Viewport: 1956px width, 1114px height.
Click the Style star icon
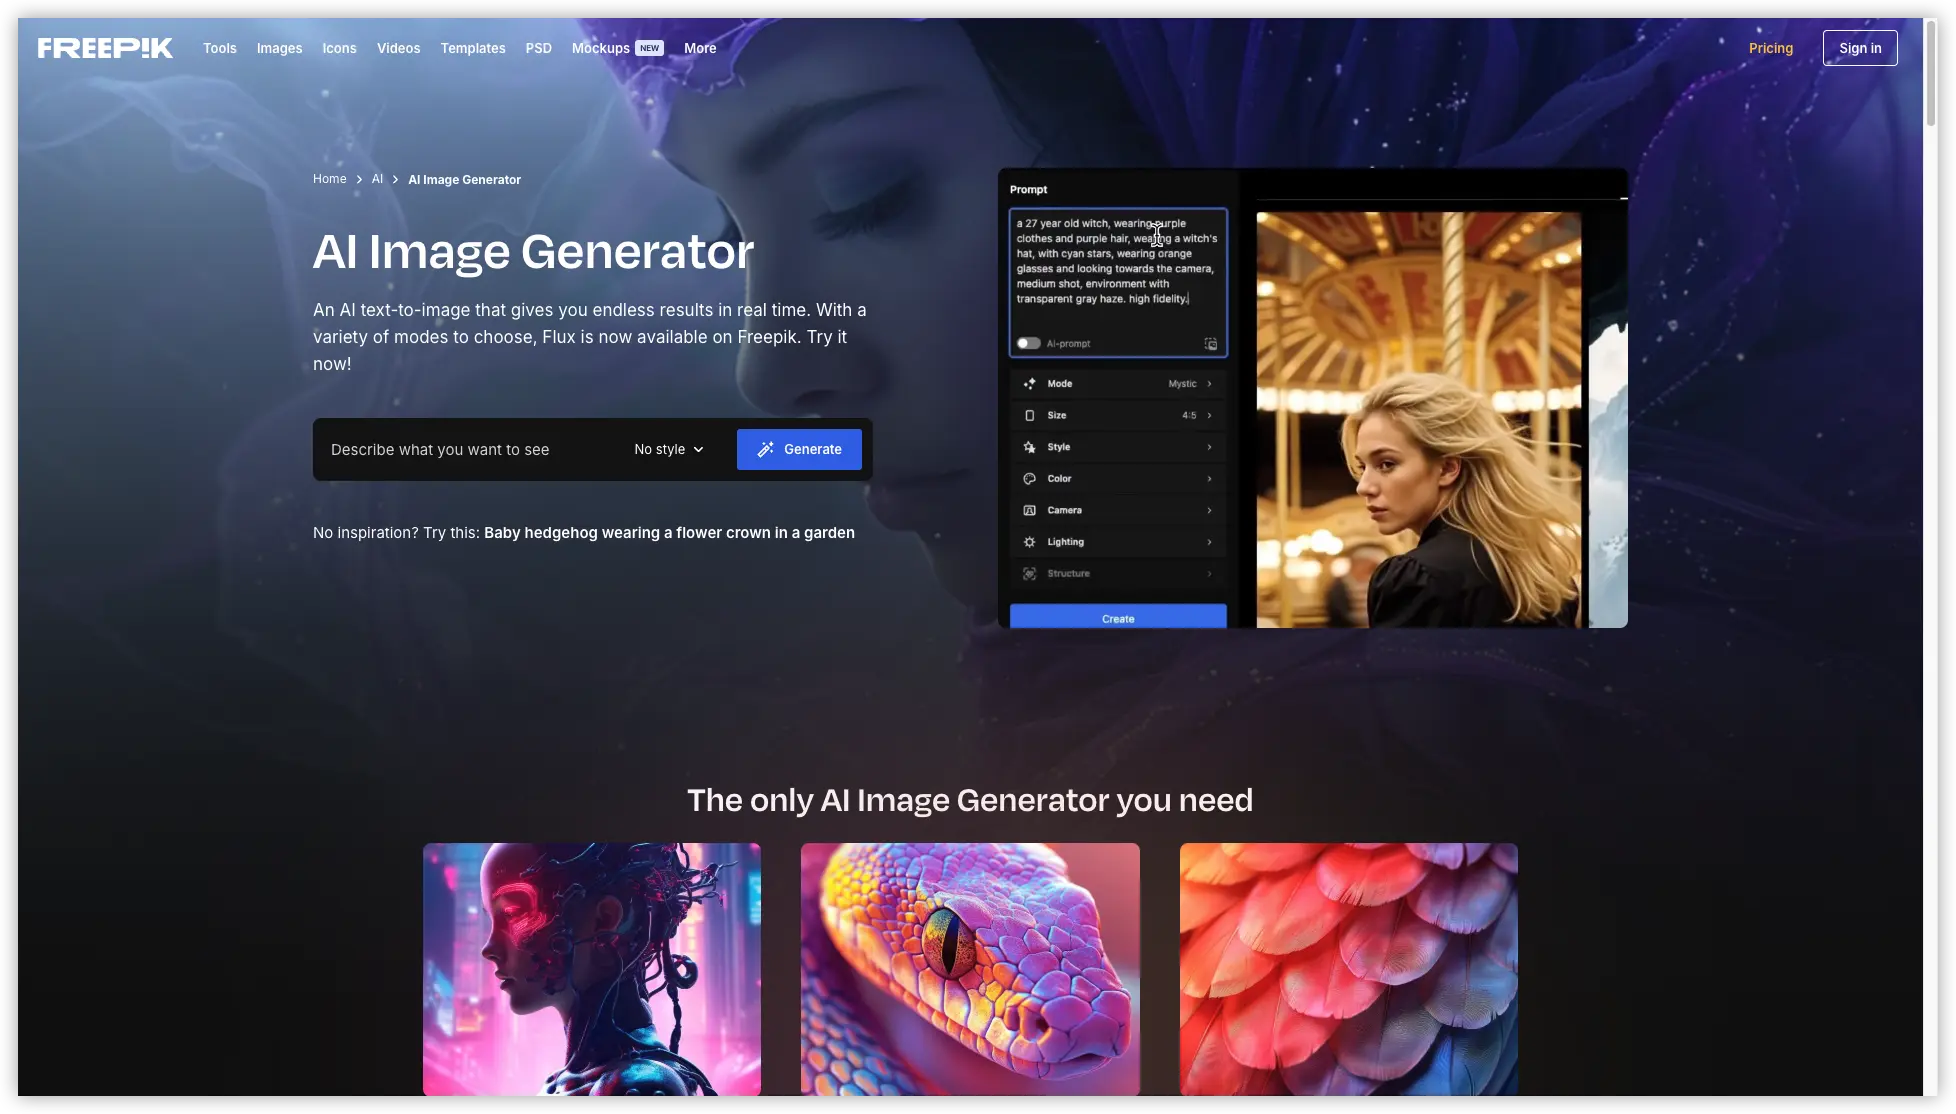[x=1029, y=447]
